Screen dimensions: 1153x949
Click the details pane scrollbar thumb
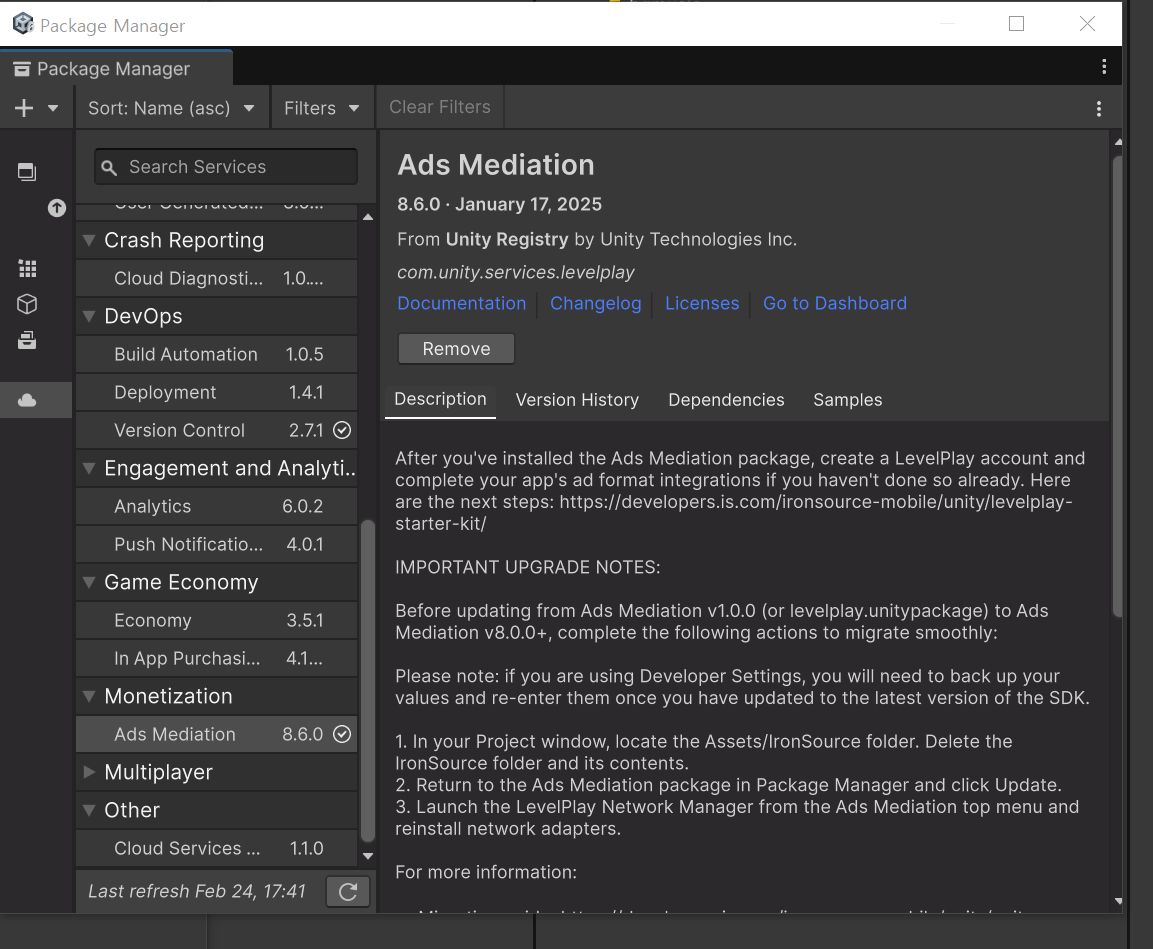click(x=1118, y=386)
